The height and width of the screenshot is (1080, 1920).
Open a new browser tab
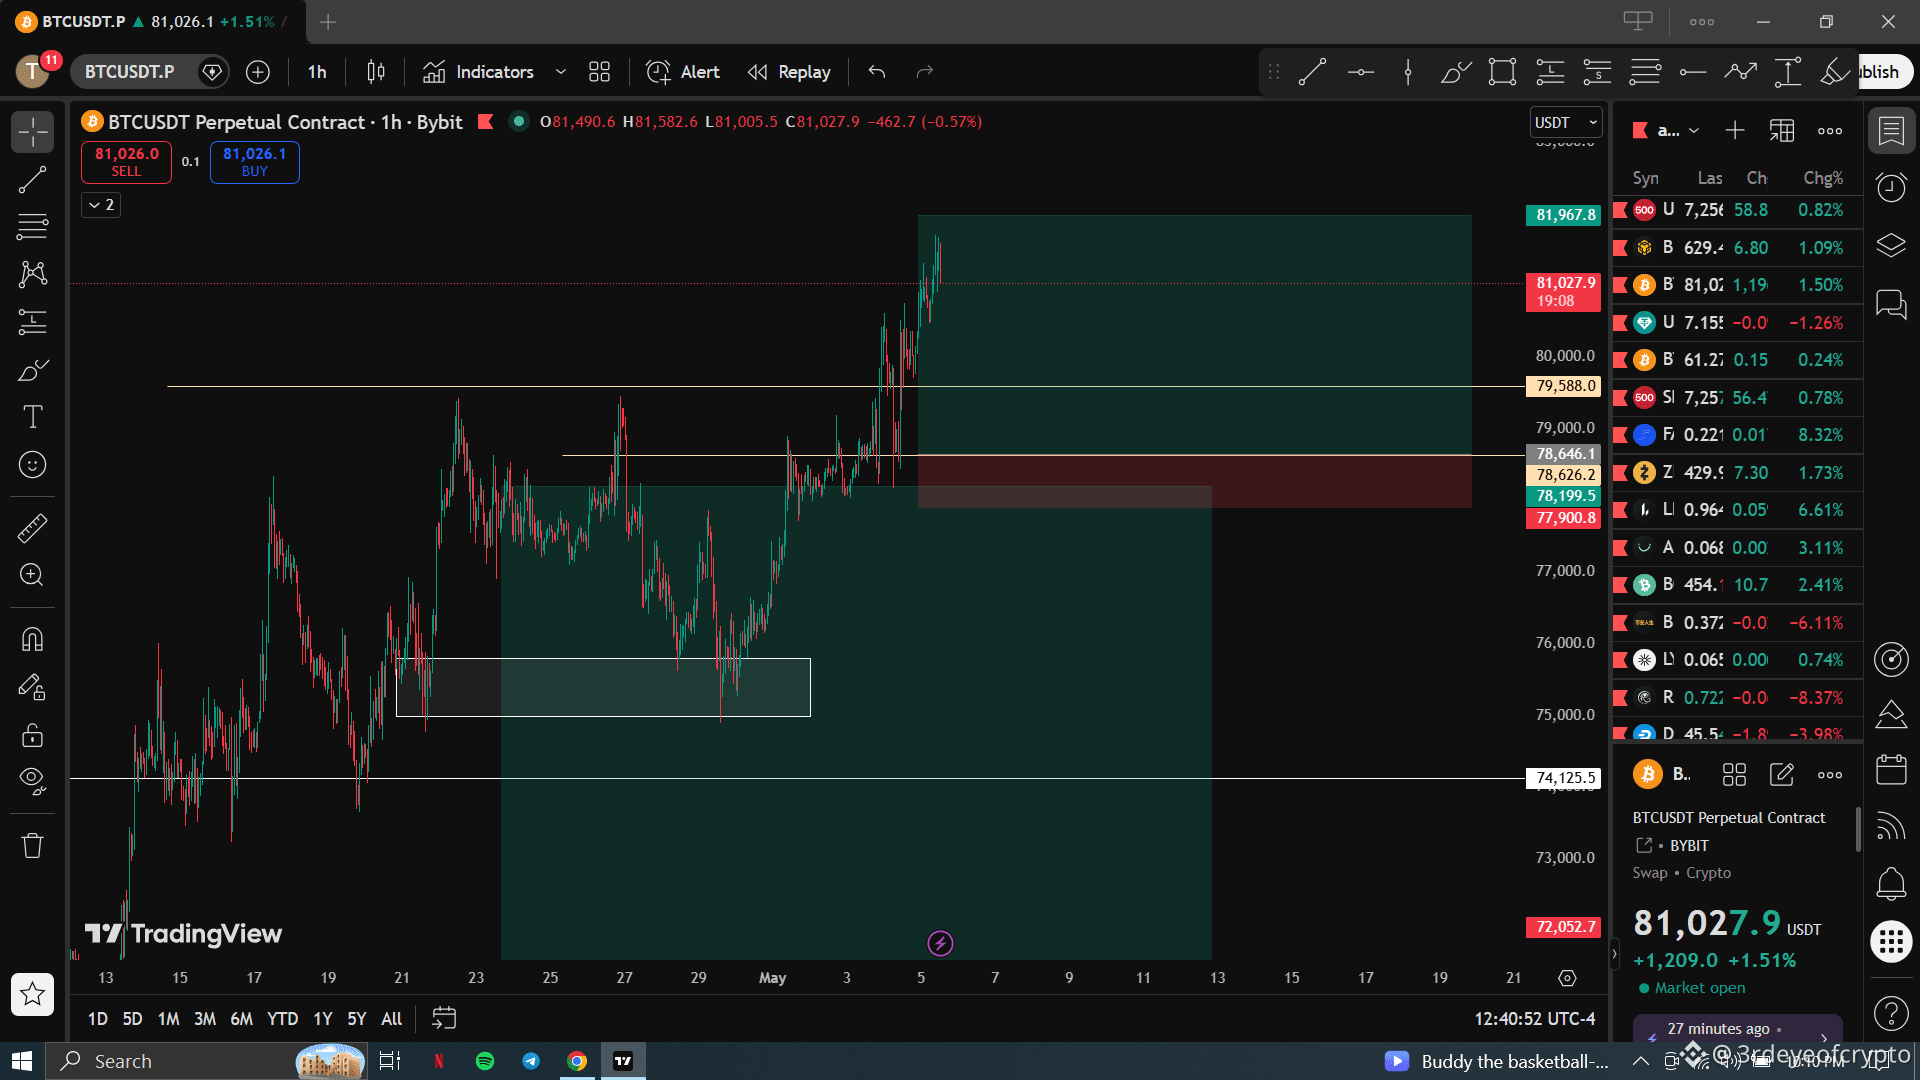click(x=328, y=22)
